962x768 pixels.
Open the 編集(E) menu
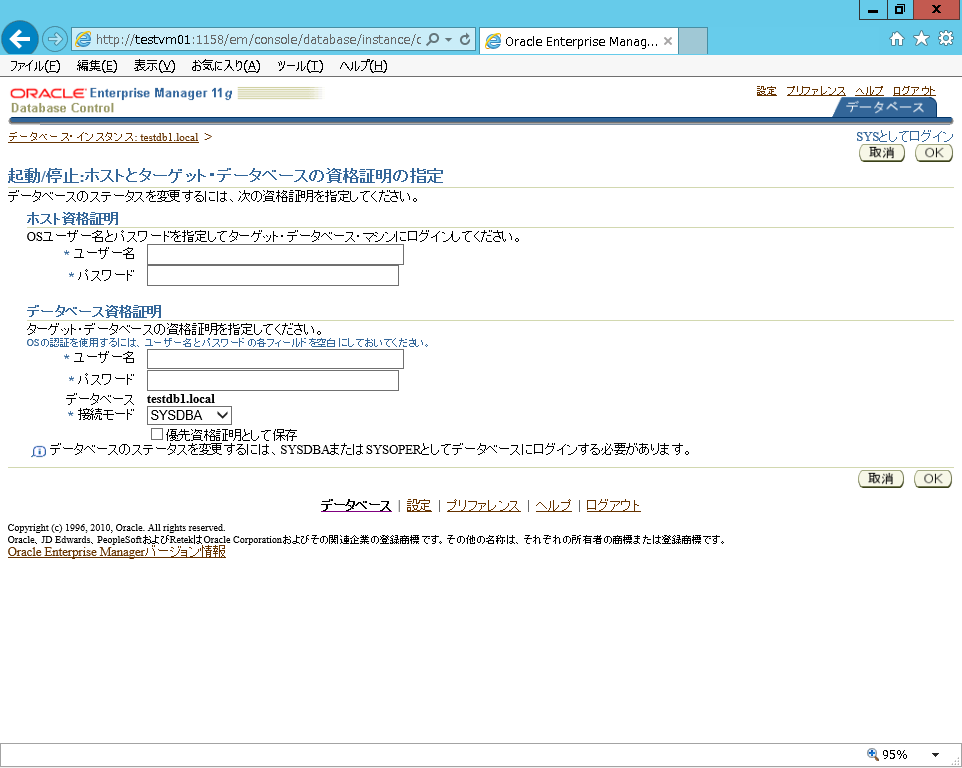click(x=97, y=66)
